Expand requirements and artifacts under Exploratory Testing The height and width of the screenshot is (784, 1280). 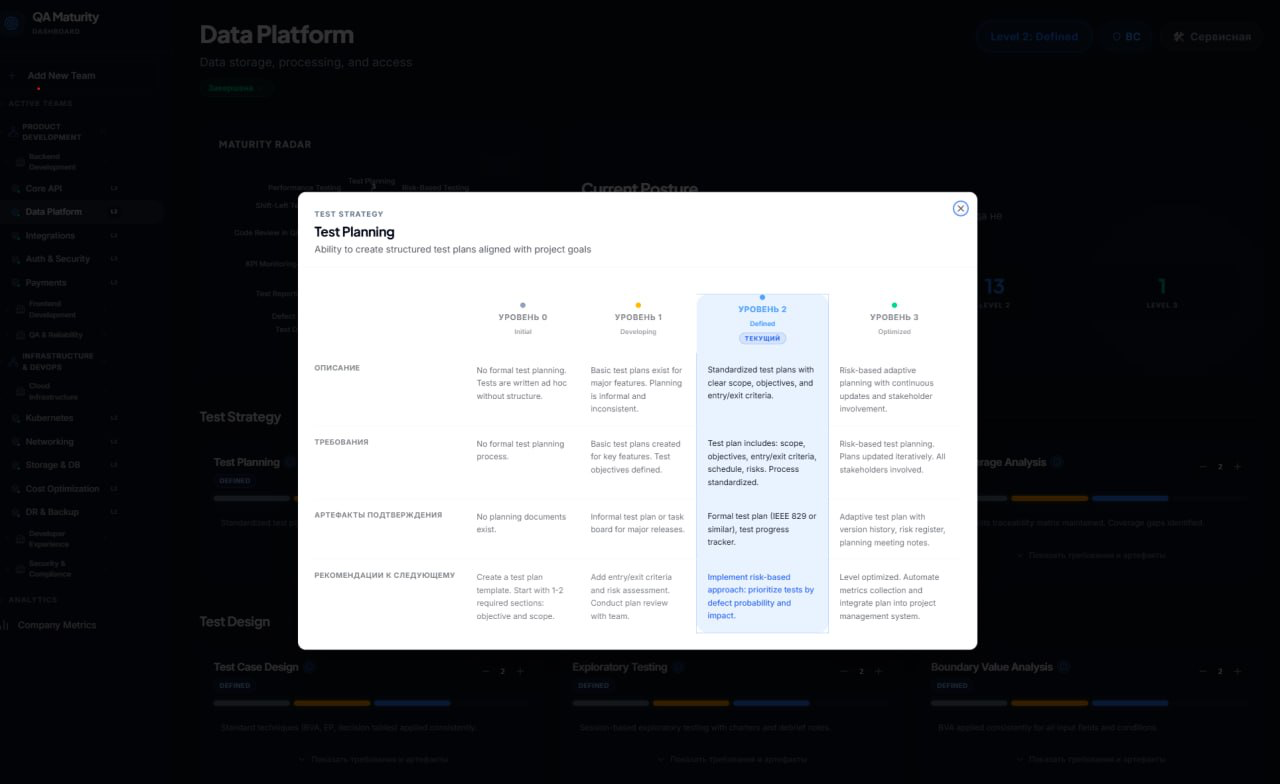point(733,759)
